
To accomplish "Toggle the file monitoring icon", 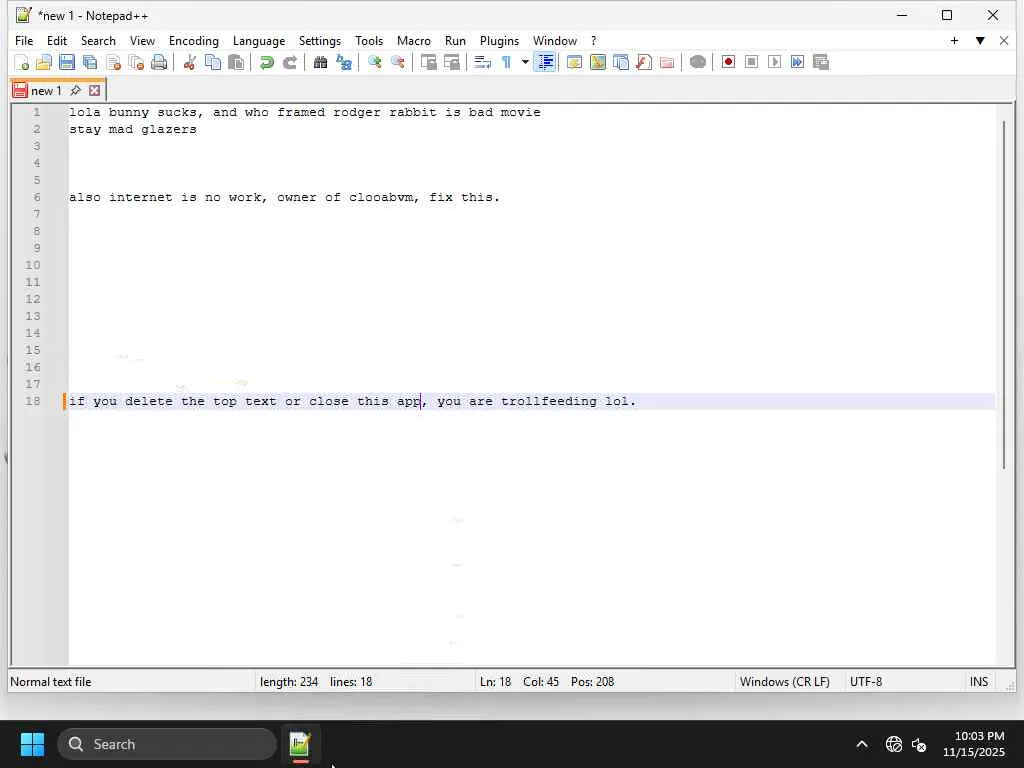I will [x=697, y=62].
